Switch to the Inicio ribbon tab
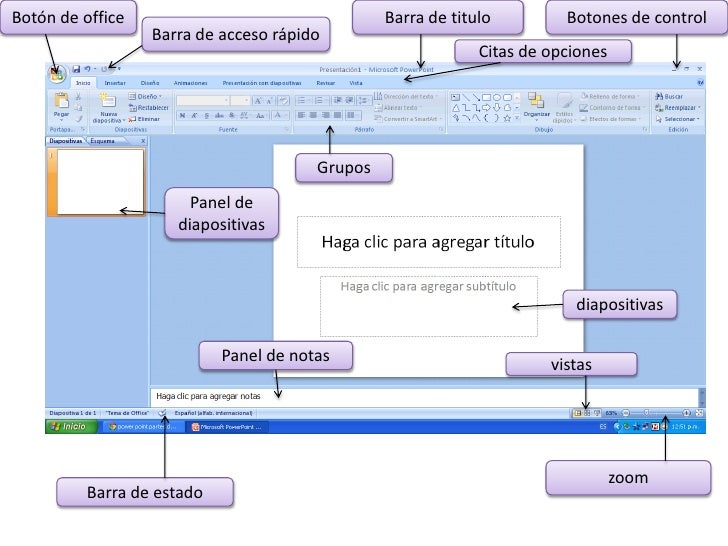The image size is (728, 546). coord(83,83)
